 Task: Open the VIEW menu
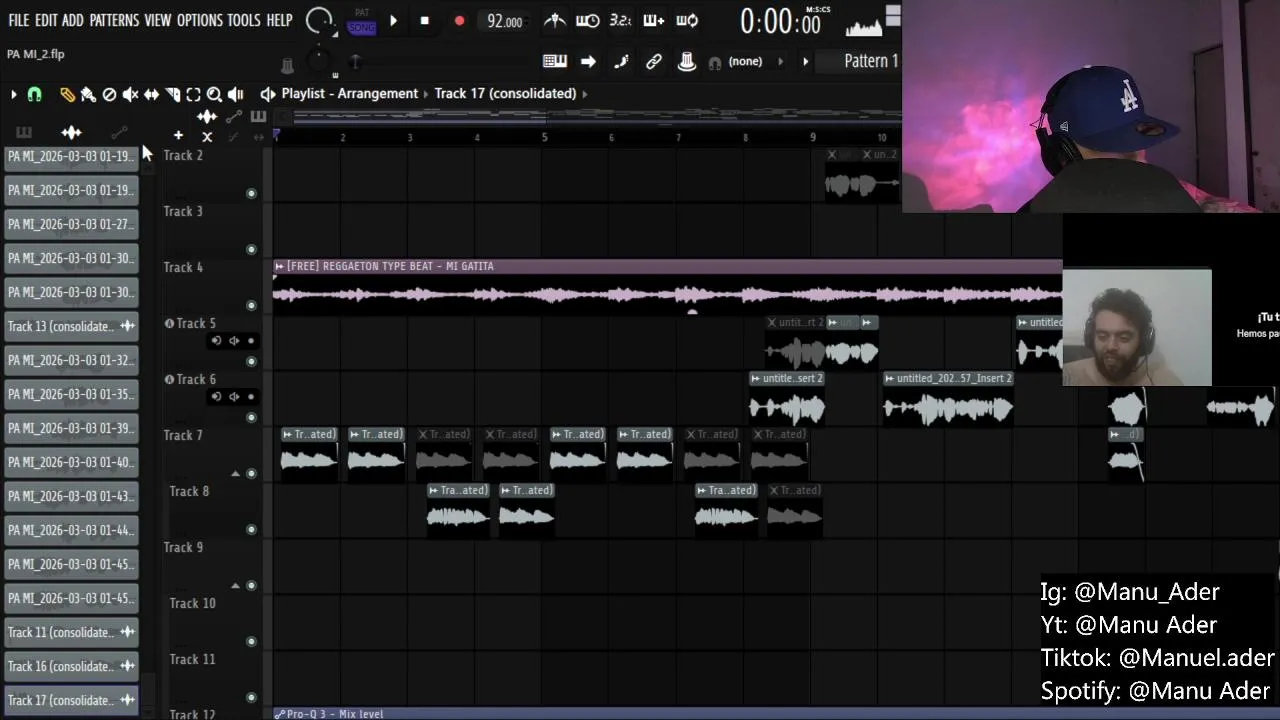pos(158,20)
